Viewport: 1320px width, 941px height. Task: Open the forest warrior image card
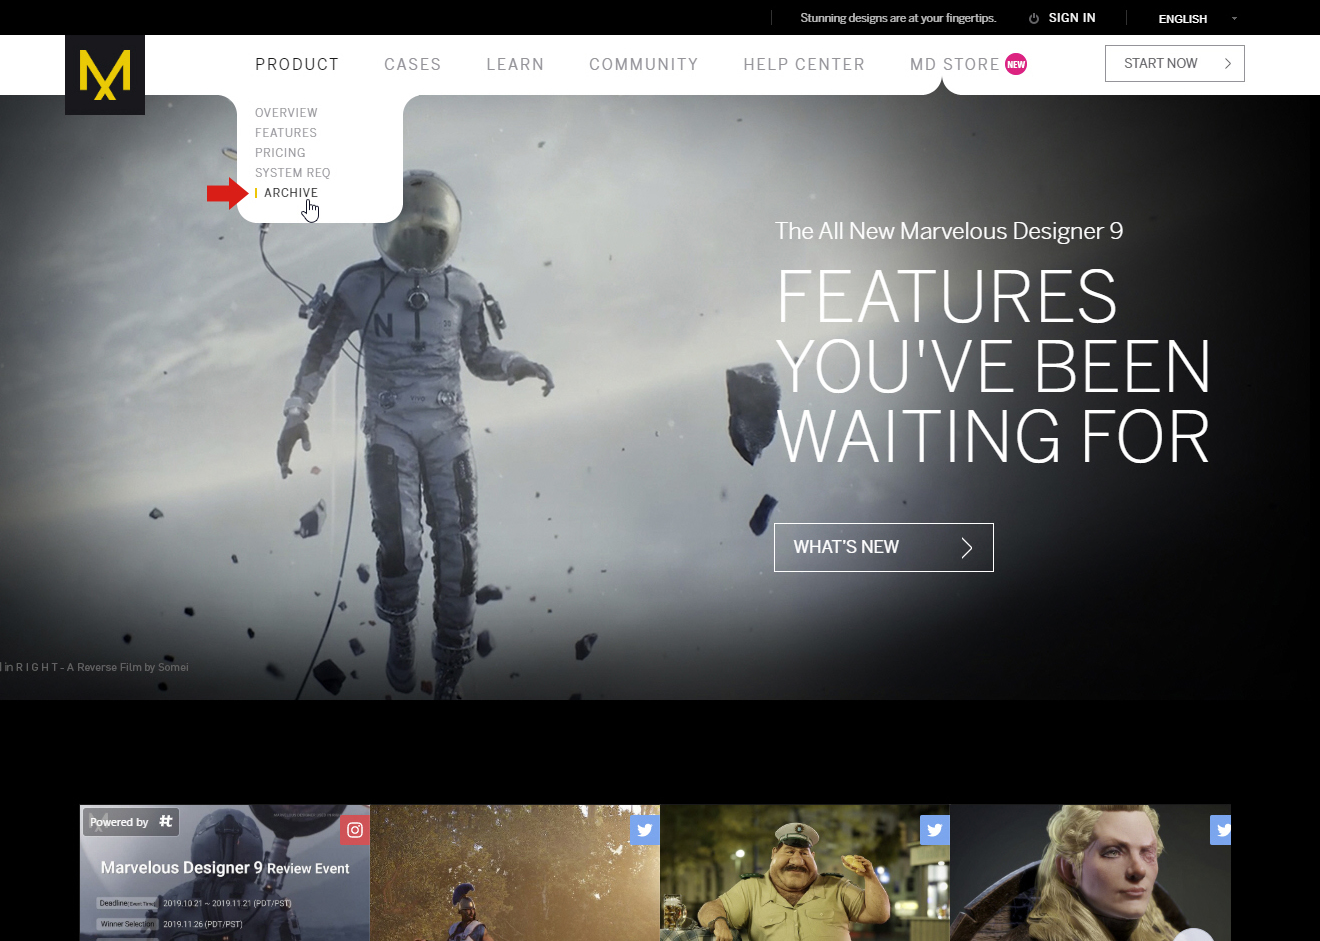tap(515, 873)
